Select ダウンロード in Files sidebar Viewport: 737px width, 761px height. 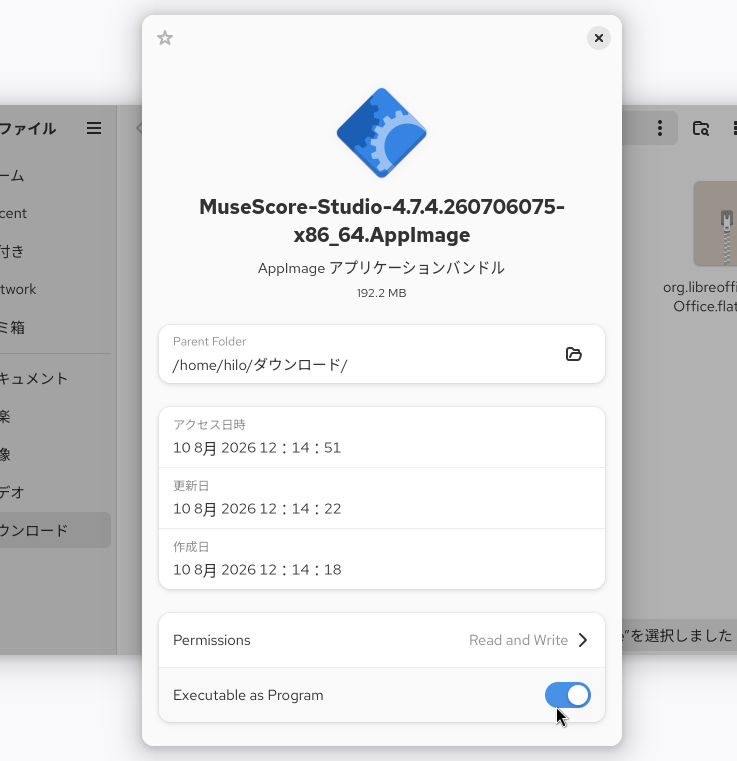(x=54, y=530)
